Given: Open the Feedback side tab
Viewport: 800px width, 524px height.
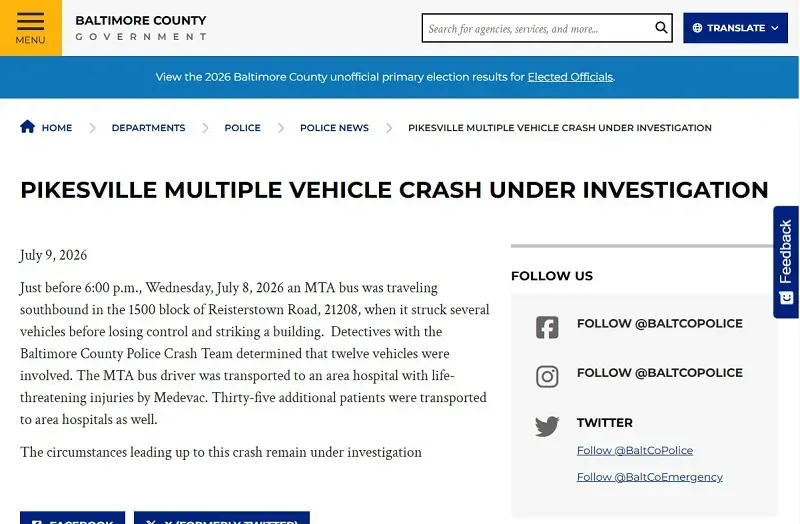Looking at the screenshot, I should tap(786, 262).
